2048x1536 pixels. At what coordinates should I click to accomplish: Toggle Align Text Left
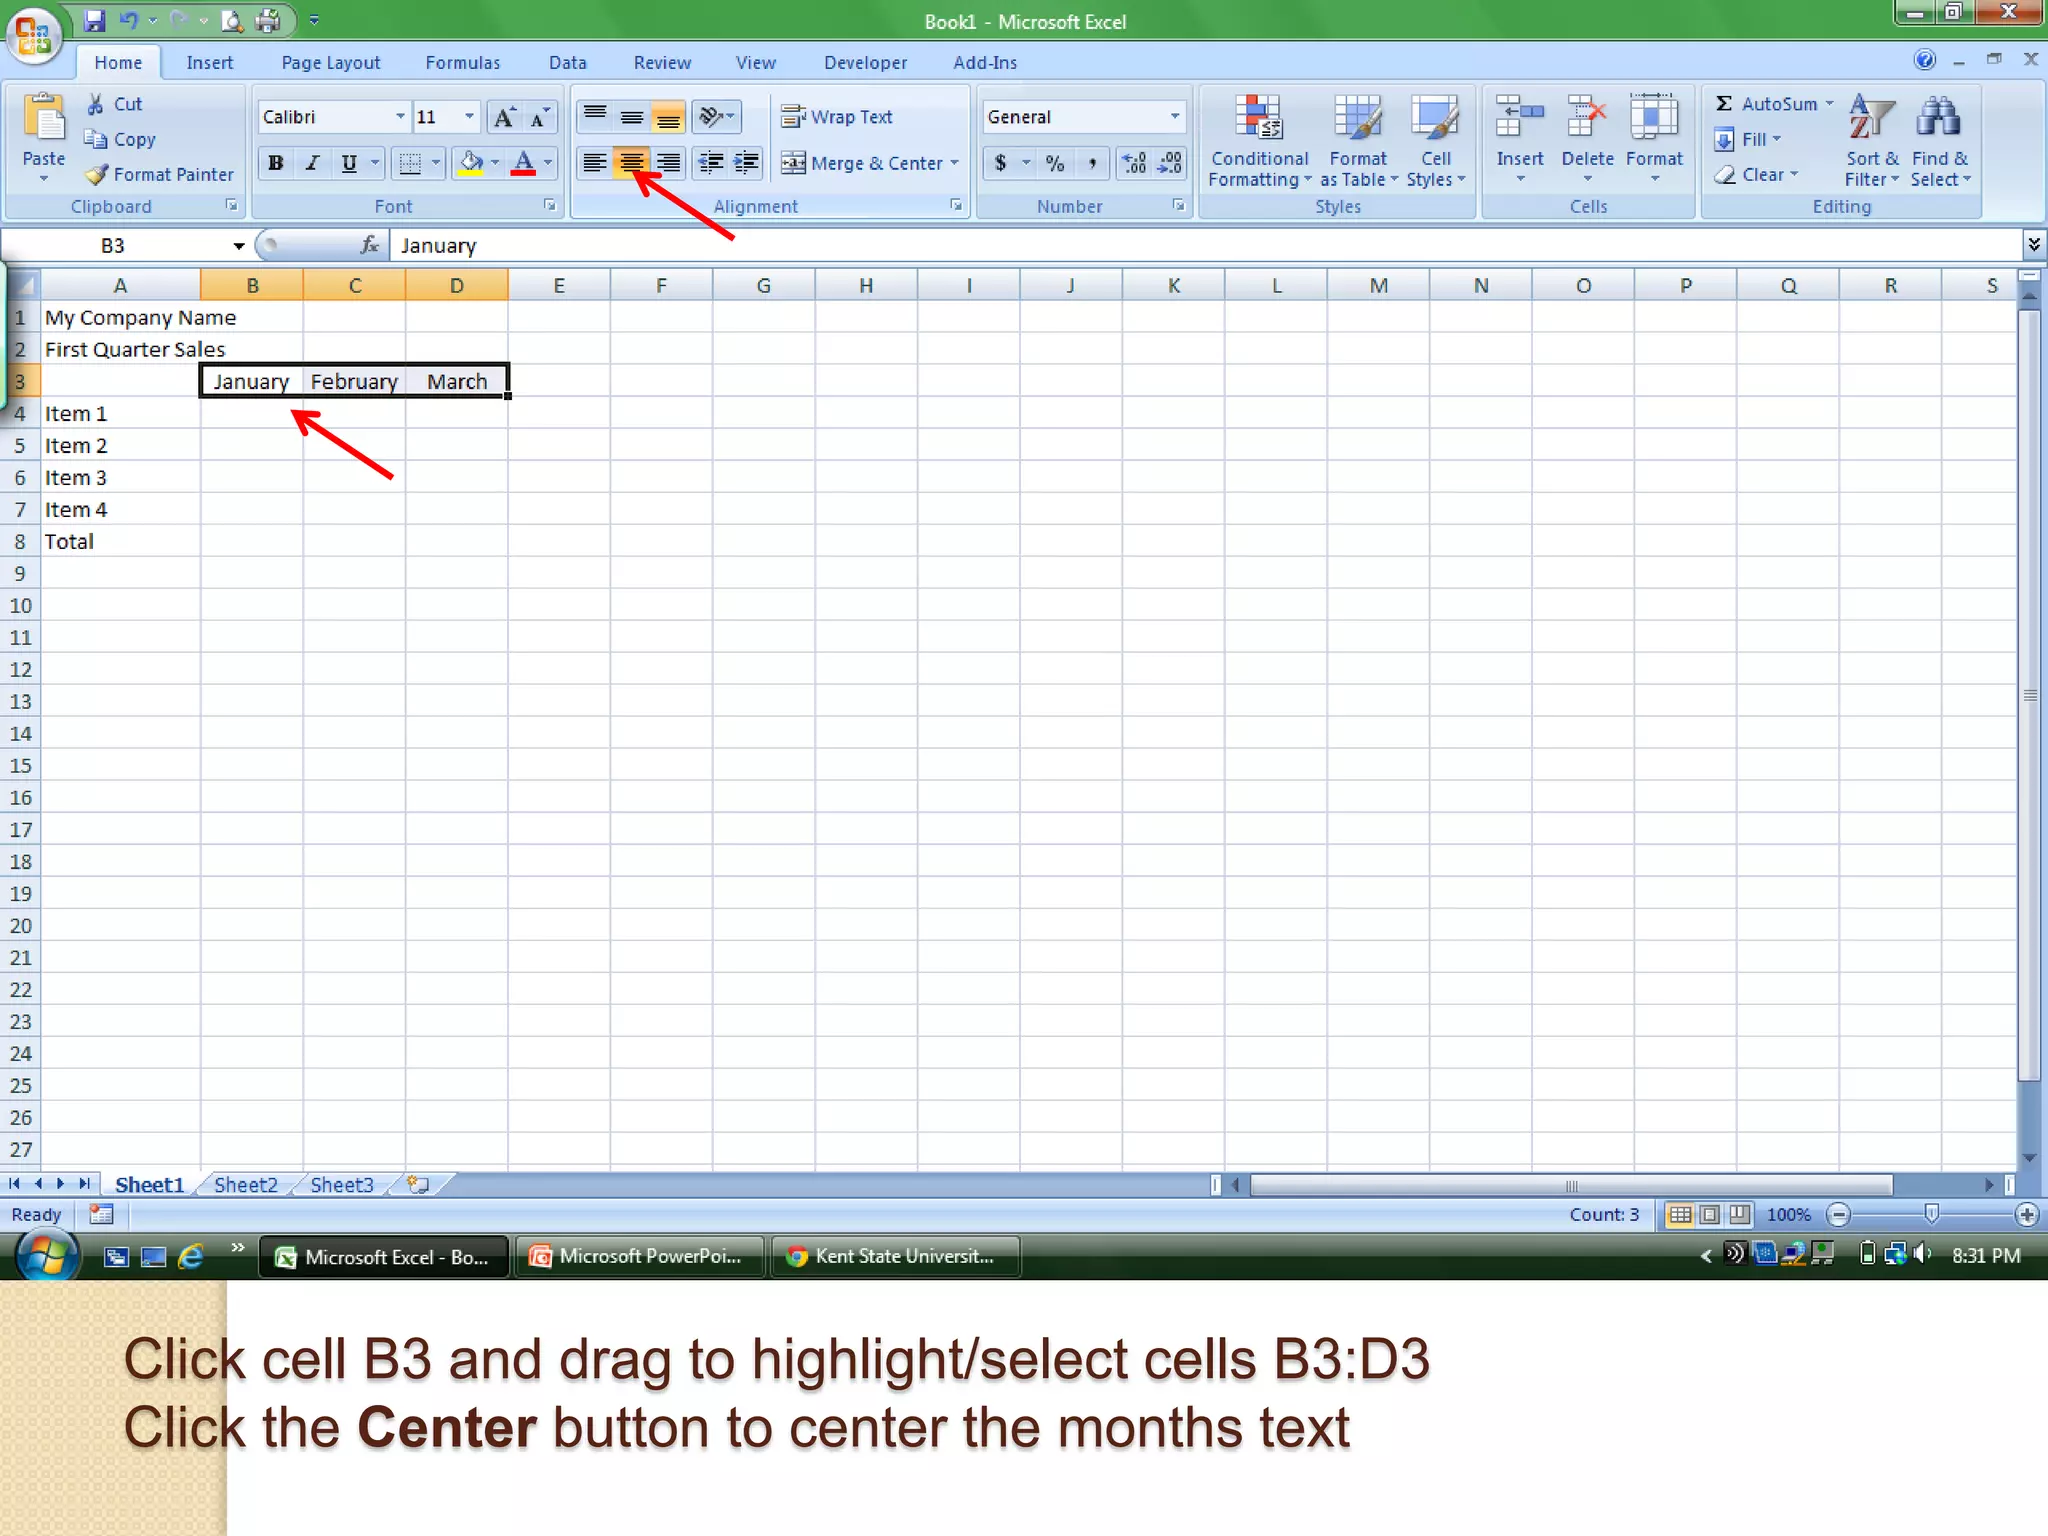(595, 163)
